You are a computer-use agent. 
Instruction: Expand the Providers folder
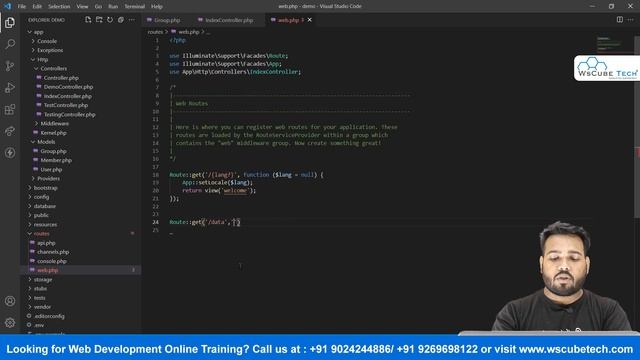click(48, 178)
